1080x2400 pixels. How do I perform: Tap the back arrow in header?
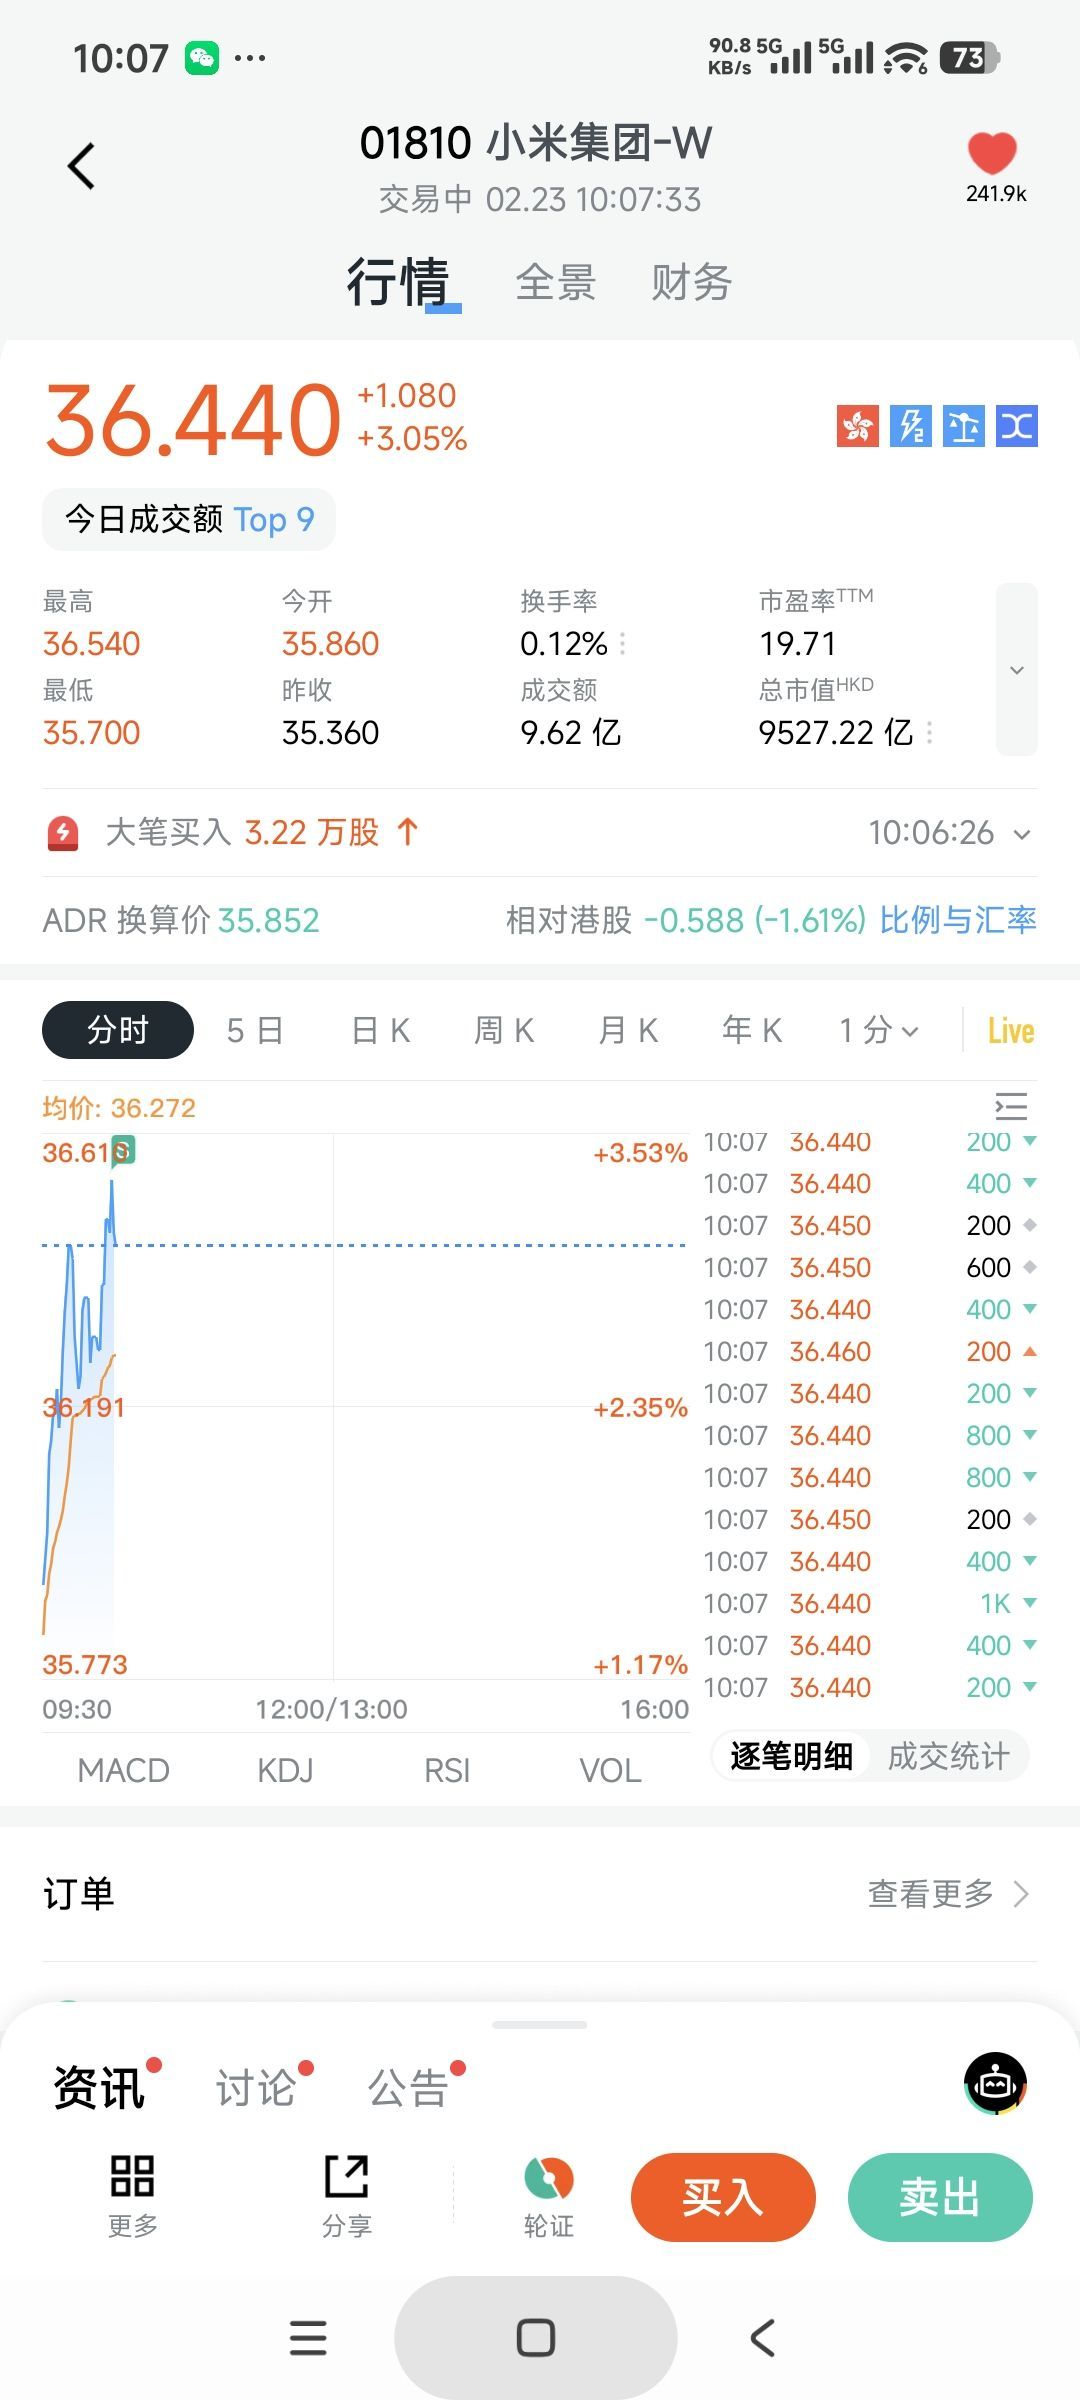[82, 166]
